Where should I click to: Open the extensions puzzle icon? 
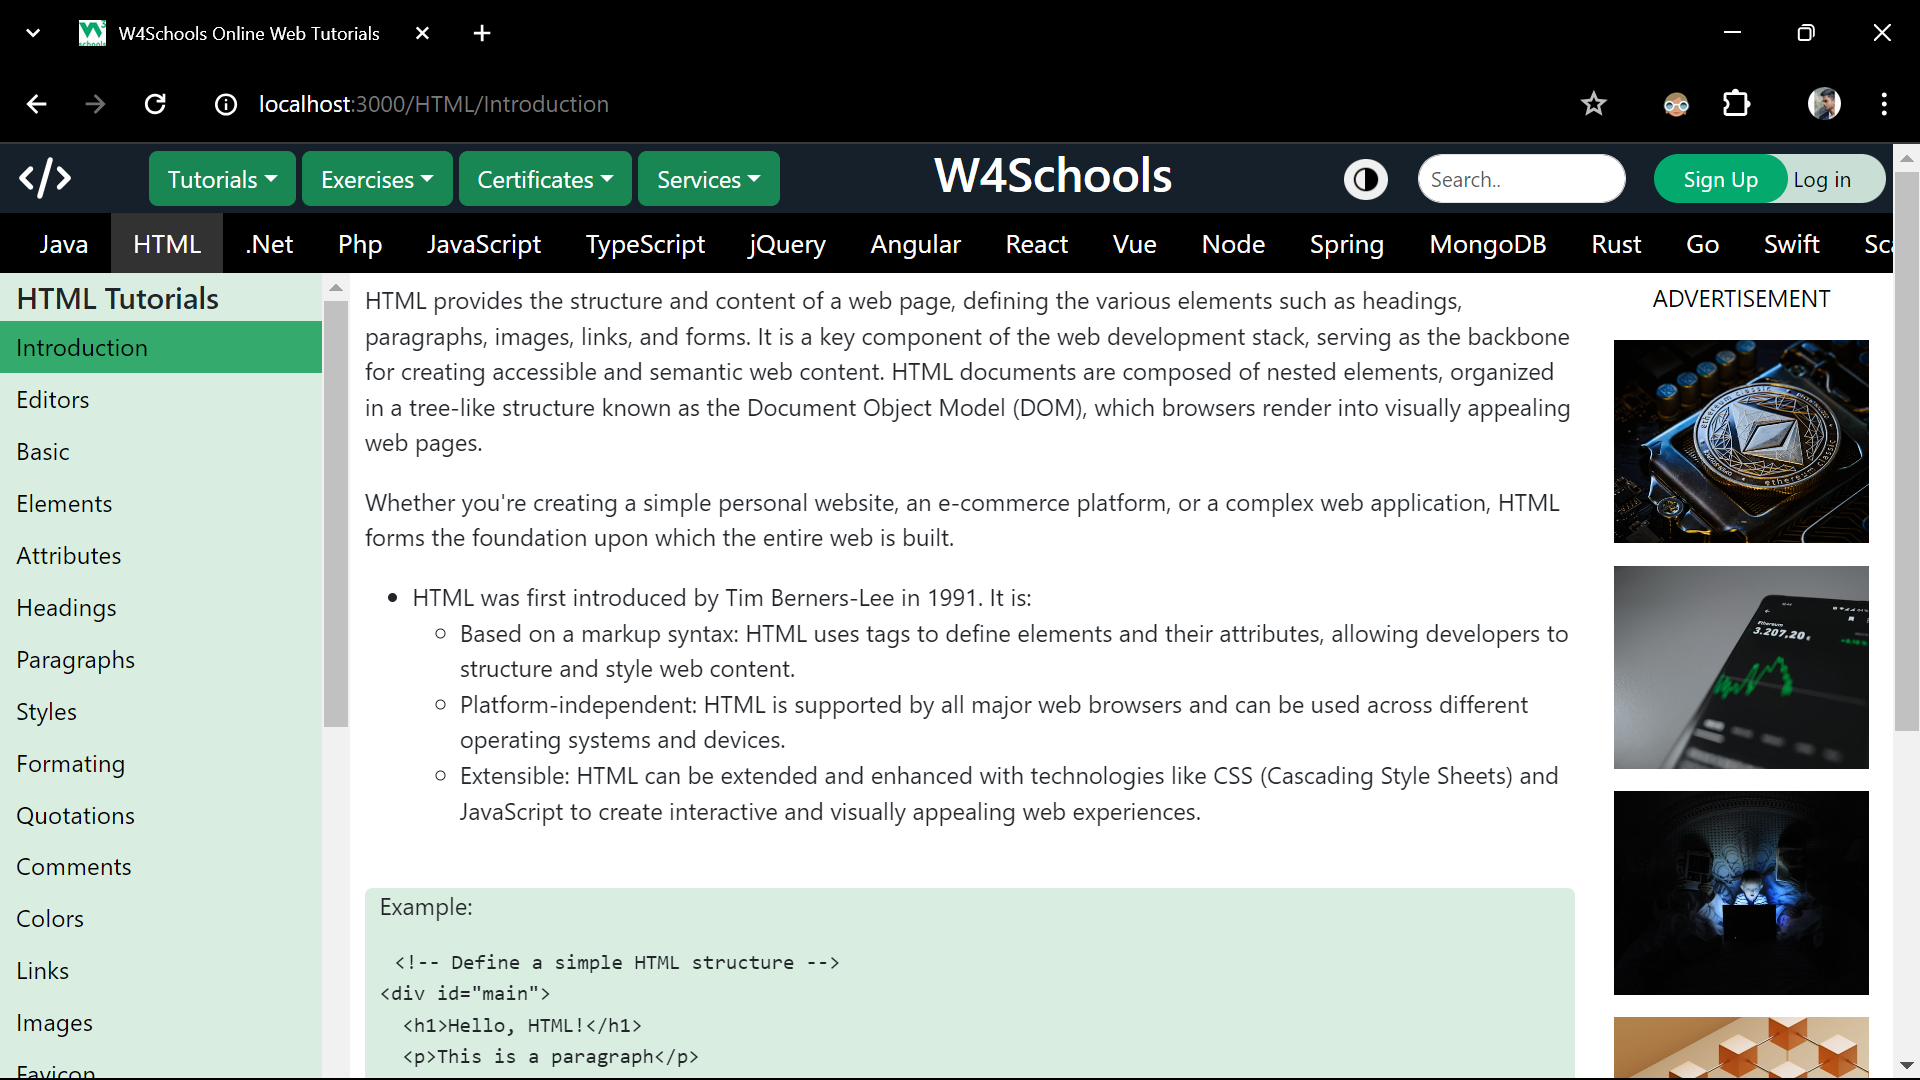(x=1737, y=104)
